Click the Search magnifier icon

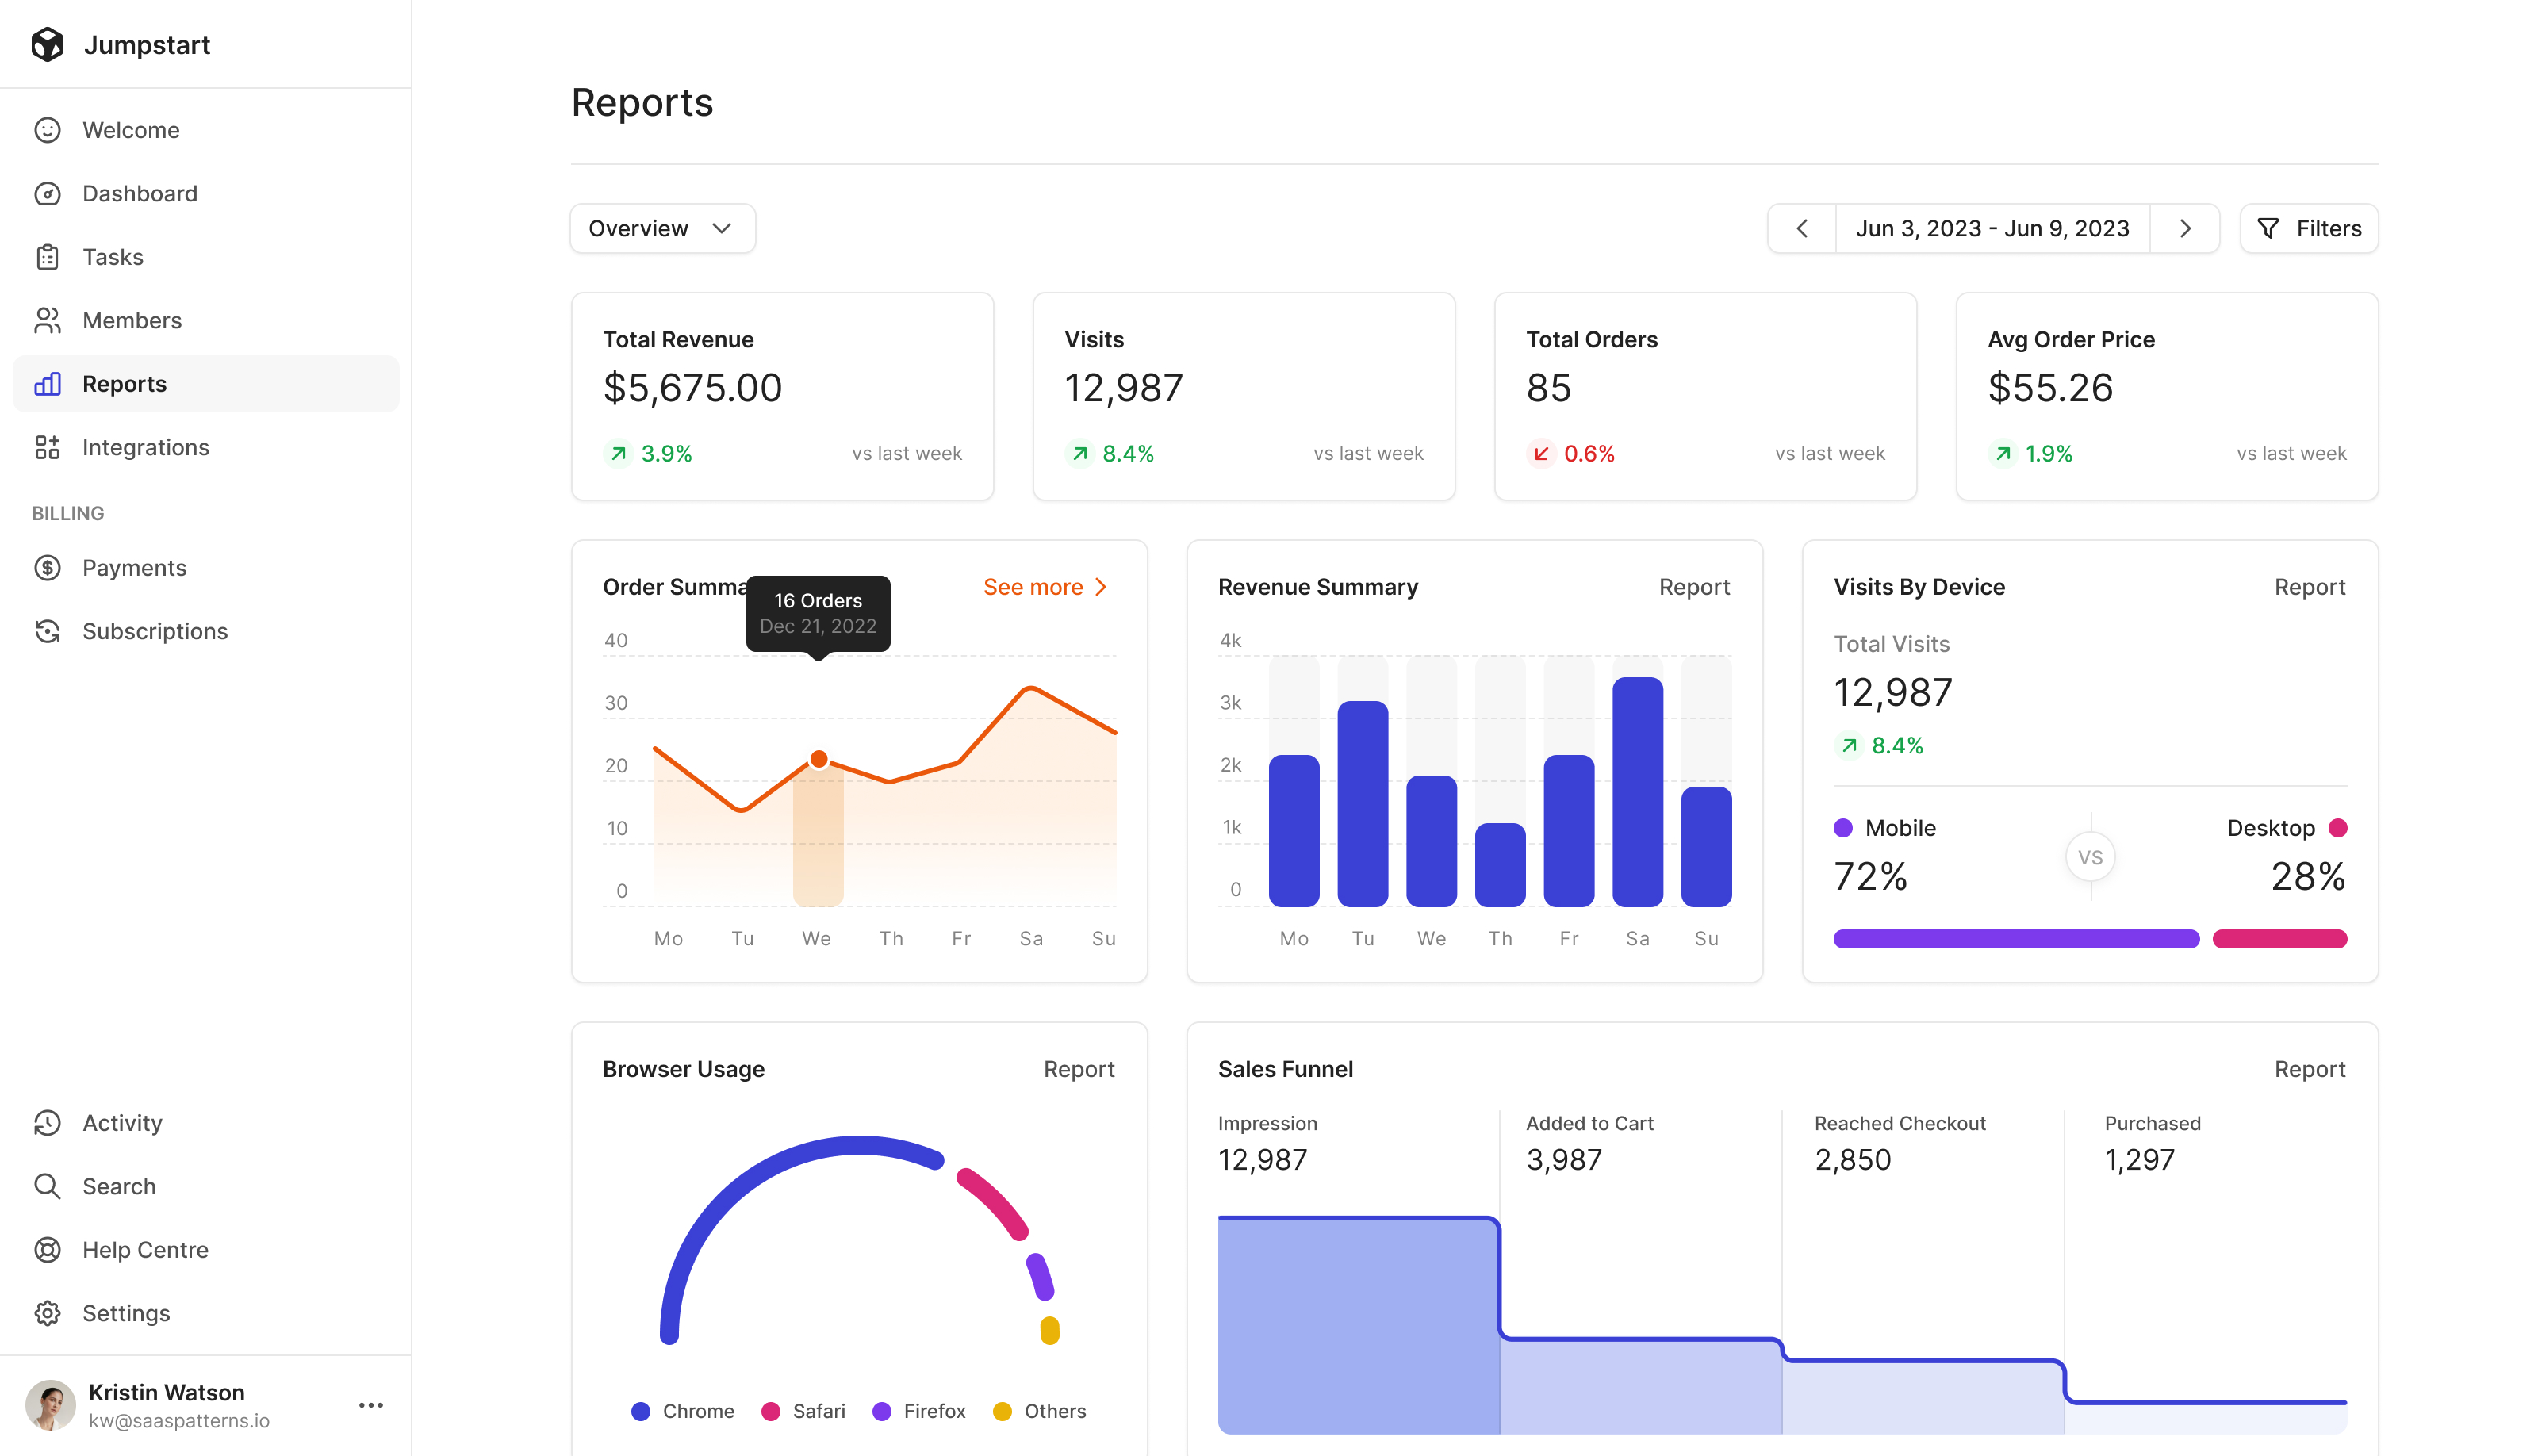click(x=47, y=1186)
